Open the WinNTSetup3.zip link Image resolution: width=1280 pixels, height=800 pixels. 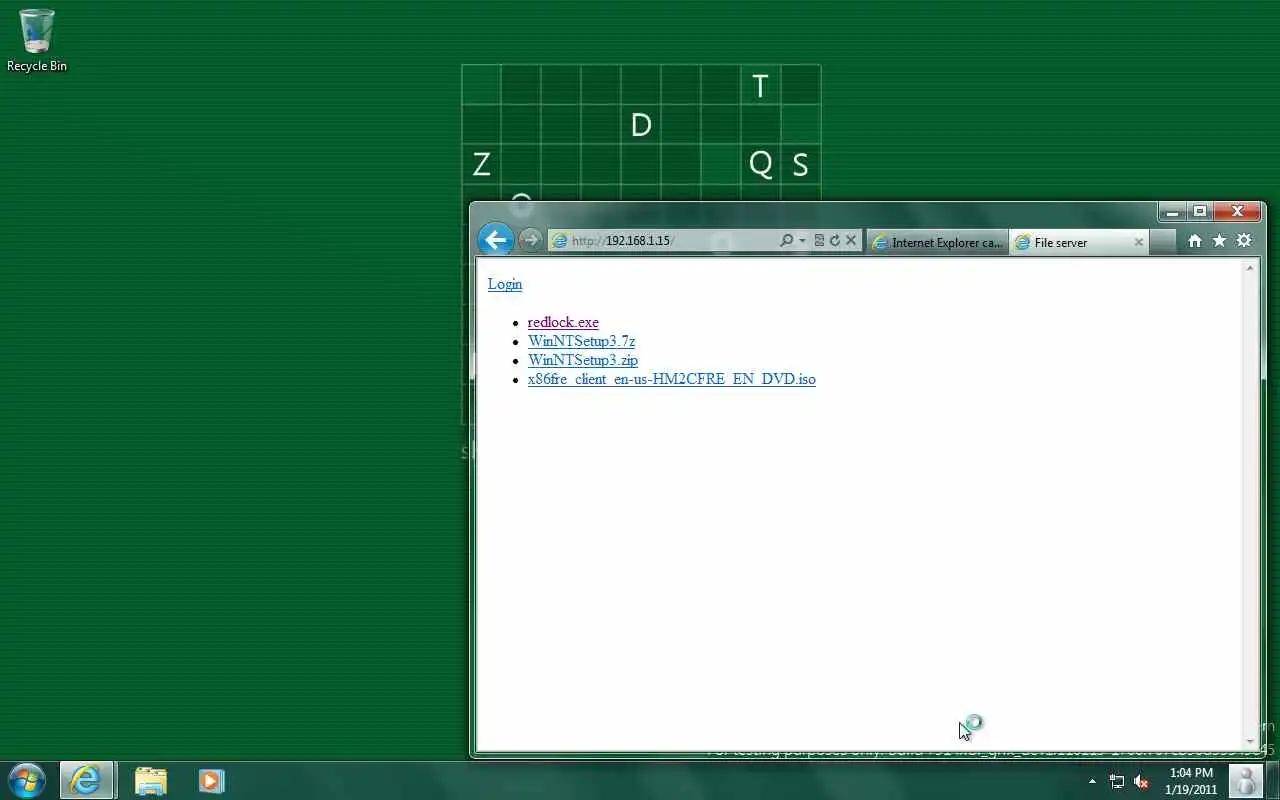tap(583, 360)
